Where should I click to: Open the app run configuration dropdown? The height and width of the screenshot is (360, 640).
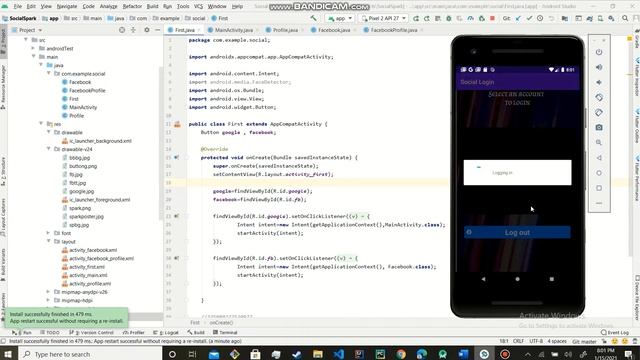coord(340,18)
